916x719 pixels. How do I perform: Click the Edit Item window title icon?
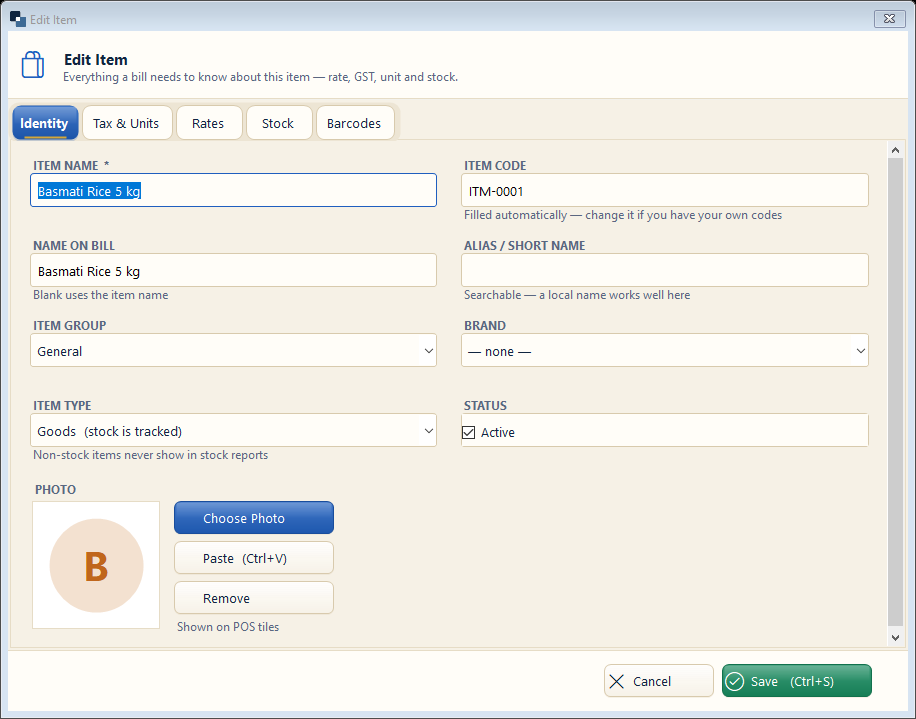click(x=18, y=19)
